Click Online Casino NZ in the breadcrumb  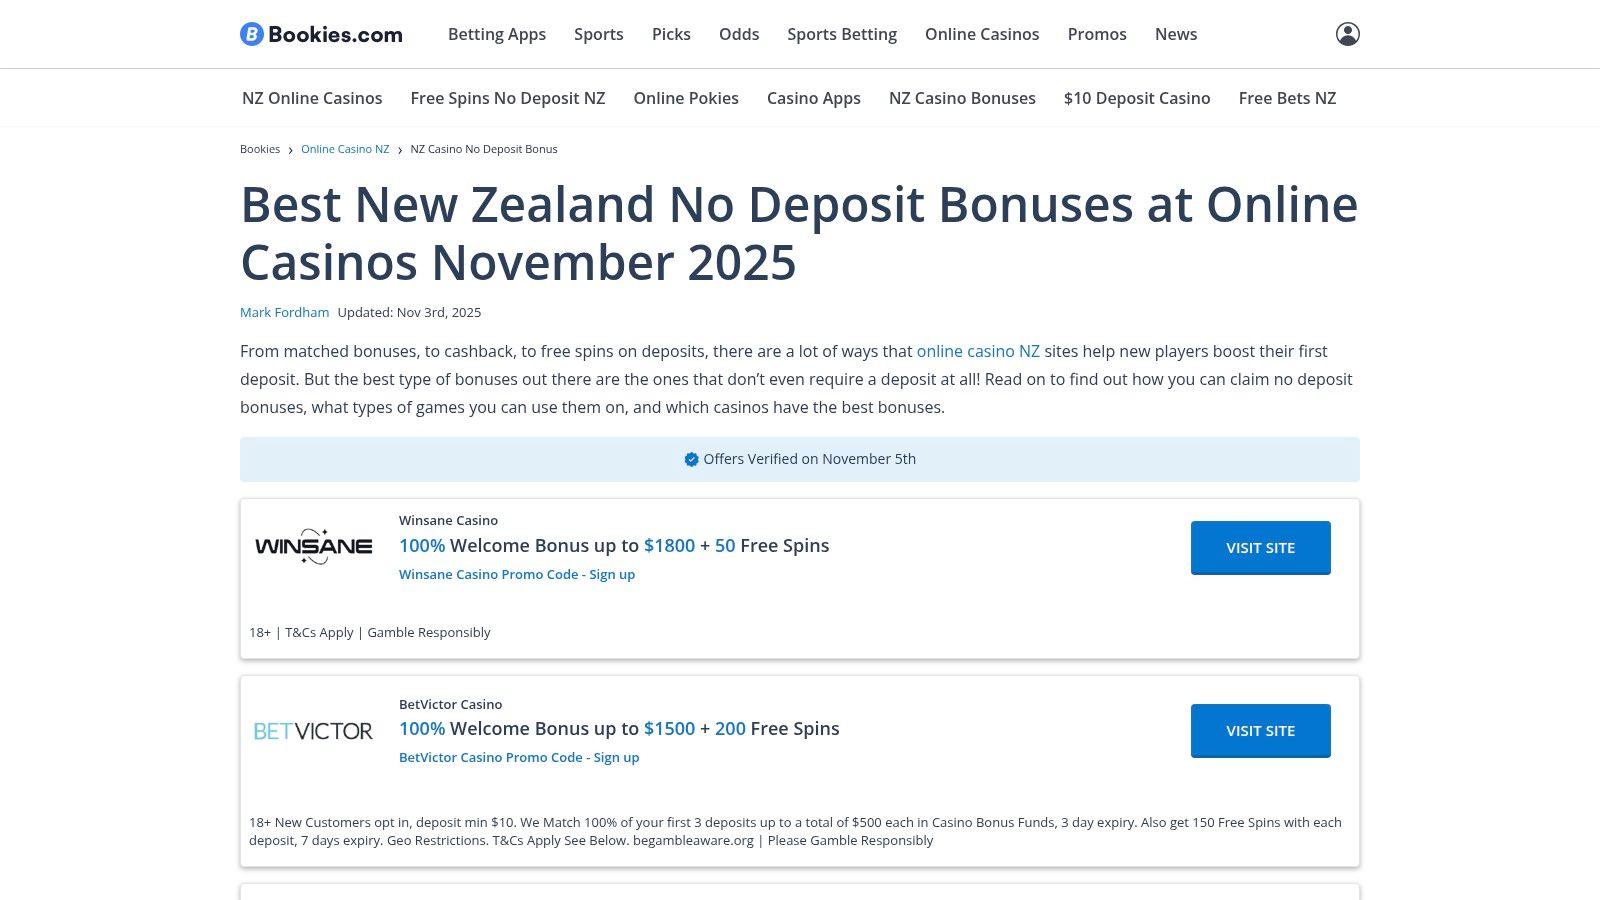tap(344, 148)
